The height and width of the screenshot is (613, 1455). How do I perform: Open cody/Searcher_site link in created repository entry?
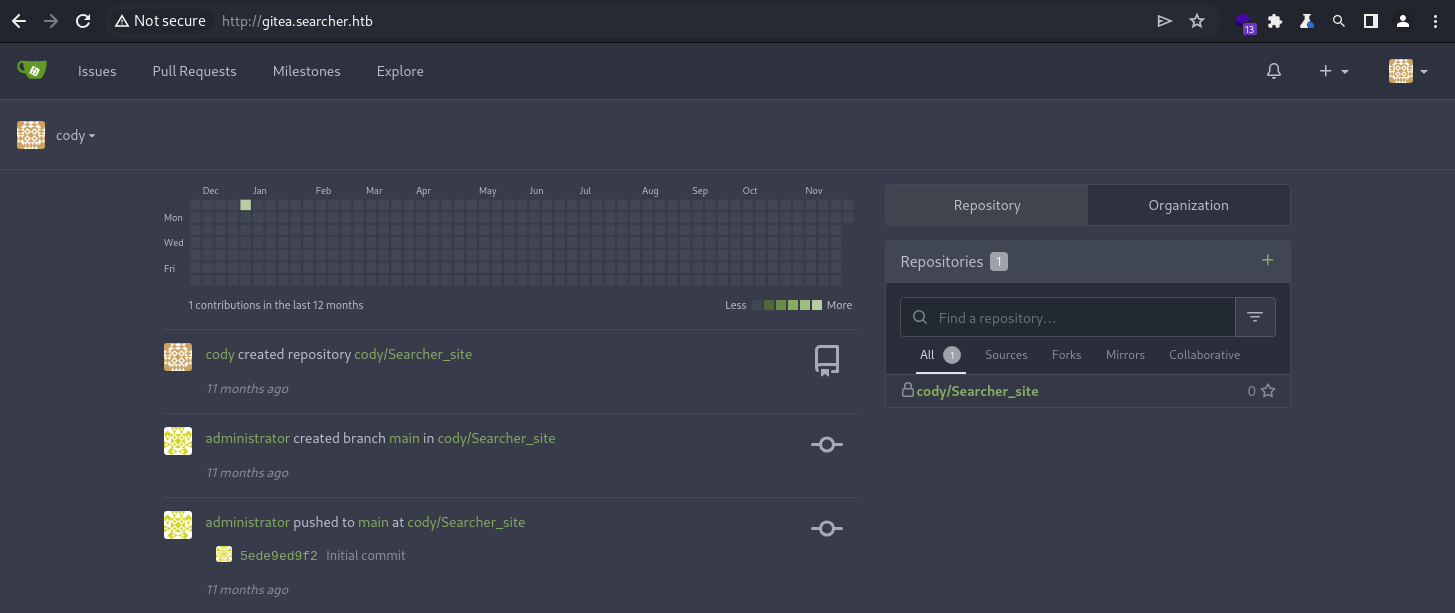[413, 354]
